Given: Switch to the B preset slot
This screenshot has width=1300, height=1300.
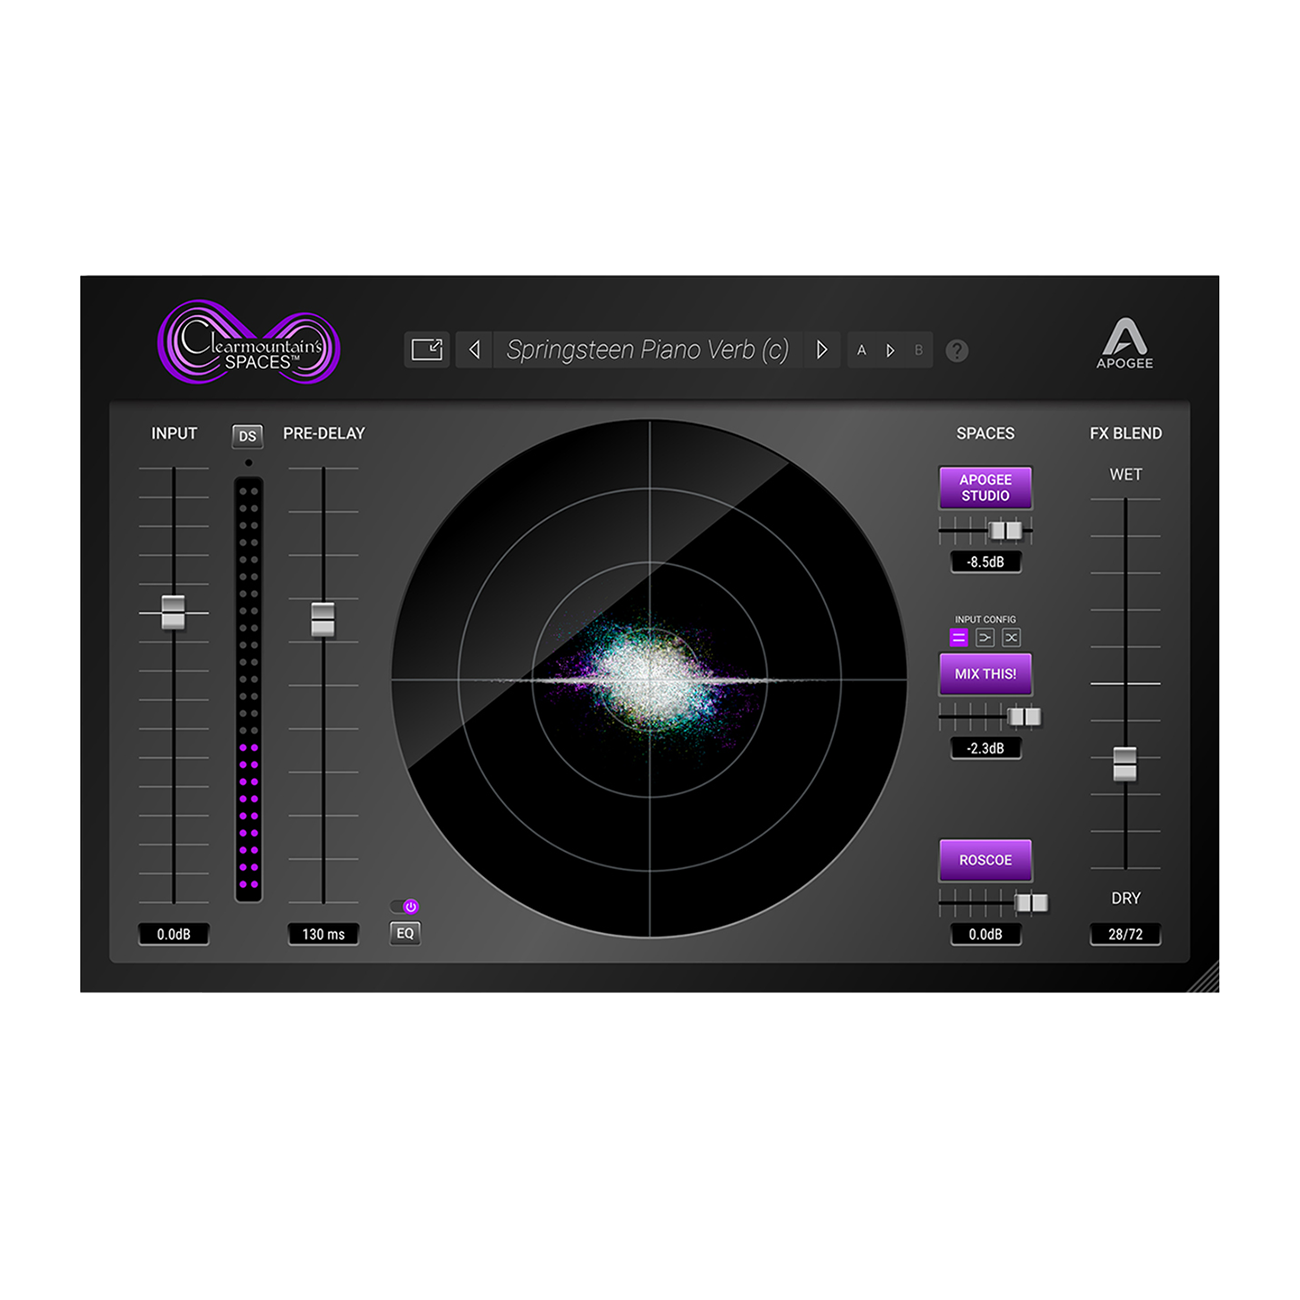Looking at the screenshot, I should 918,351.
